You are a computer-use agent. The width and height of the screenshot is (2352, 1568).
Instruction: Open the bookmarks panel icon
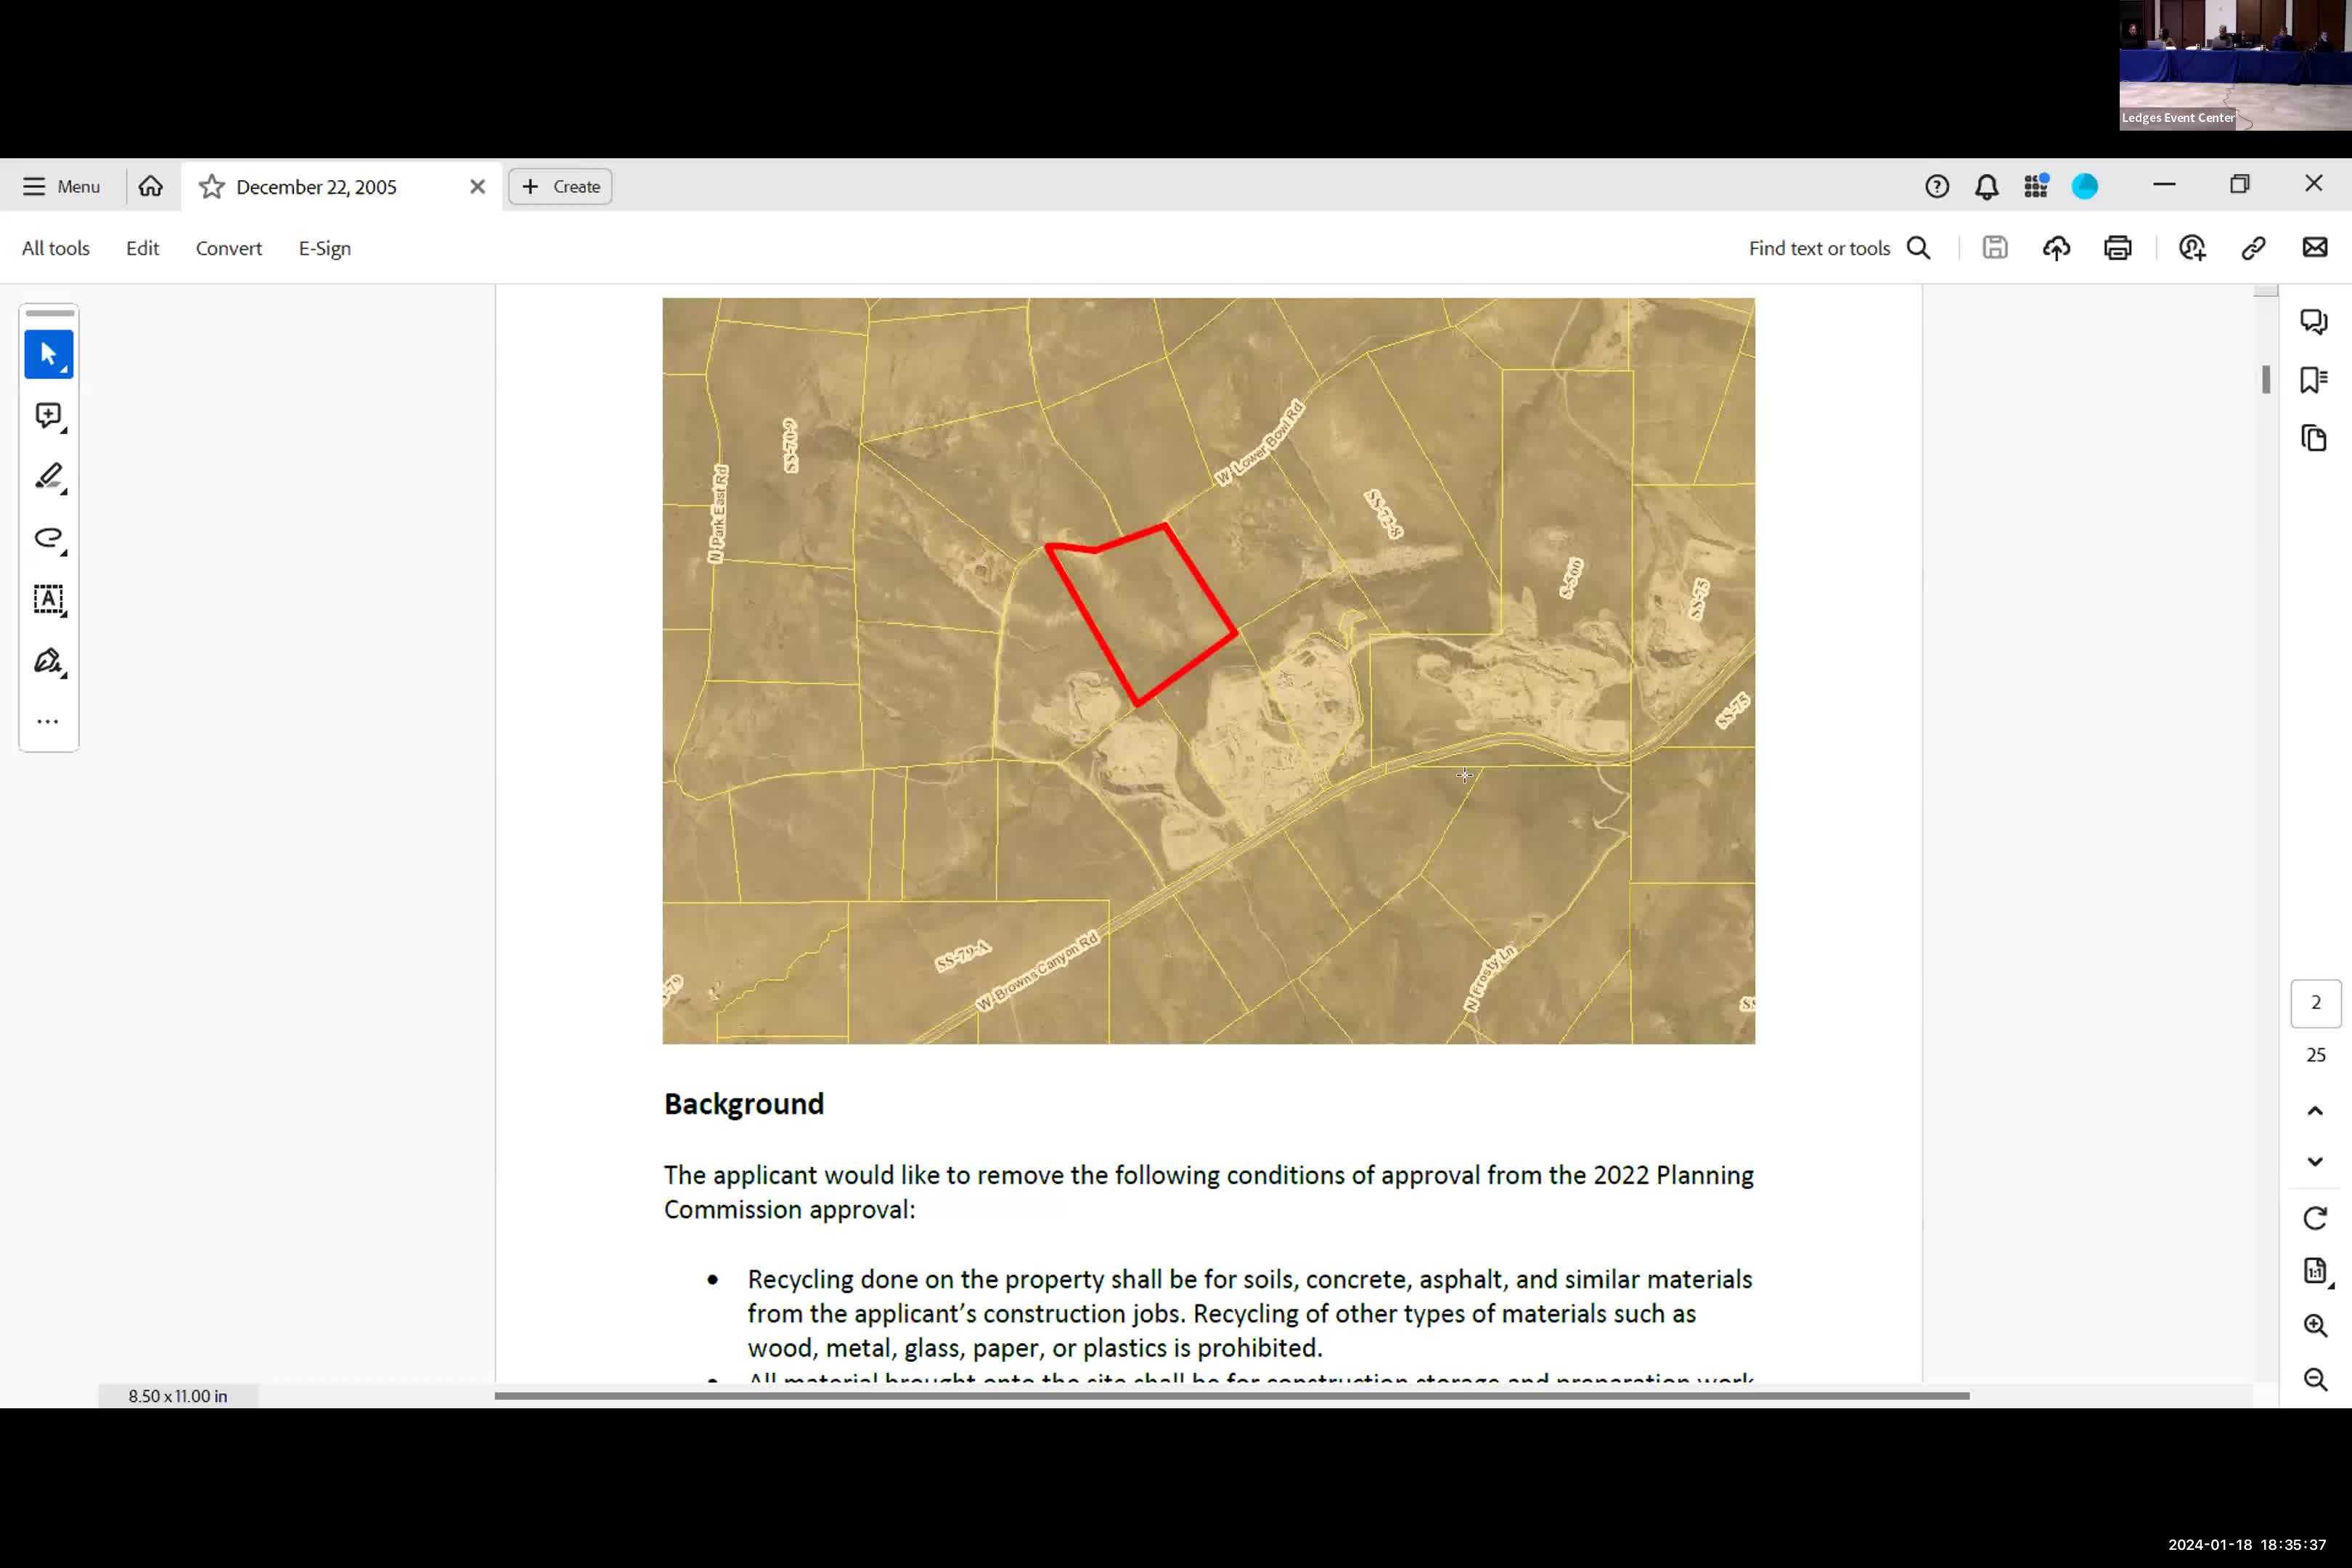(2313, 380)
